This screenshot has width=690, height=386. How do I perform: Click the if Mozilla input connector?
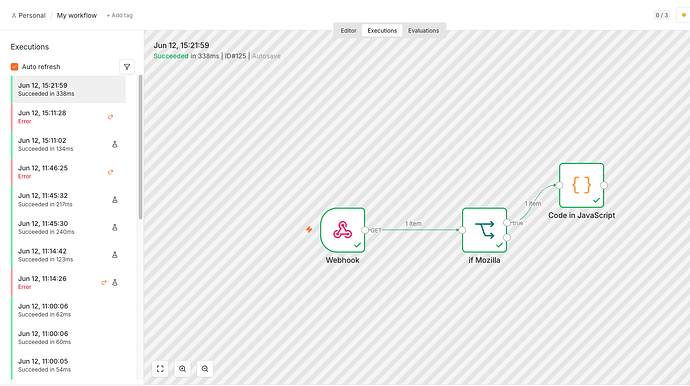tap(462, 230)
